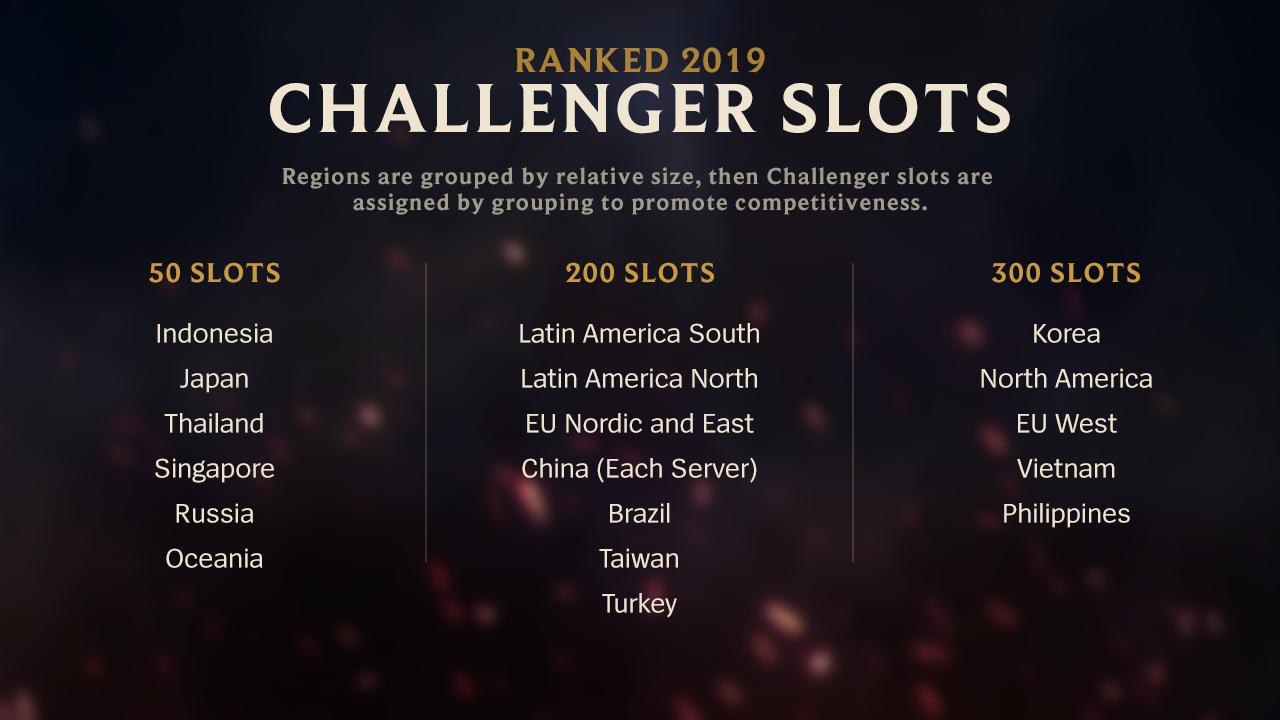This screenshot has height=720, width=1280.
Task: Click the 50 SLOTS column header
Action: (214, 273)
